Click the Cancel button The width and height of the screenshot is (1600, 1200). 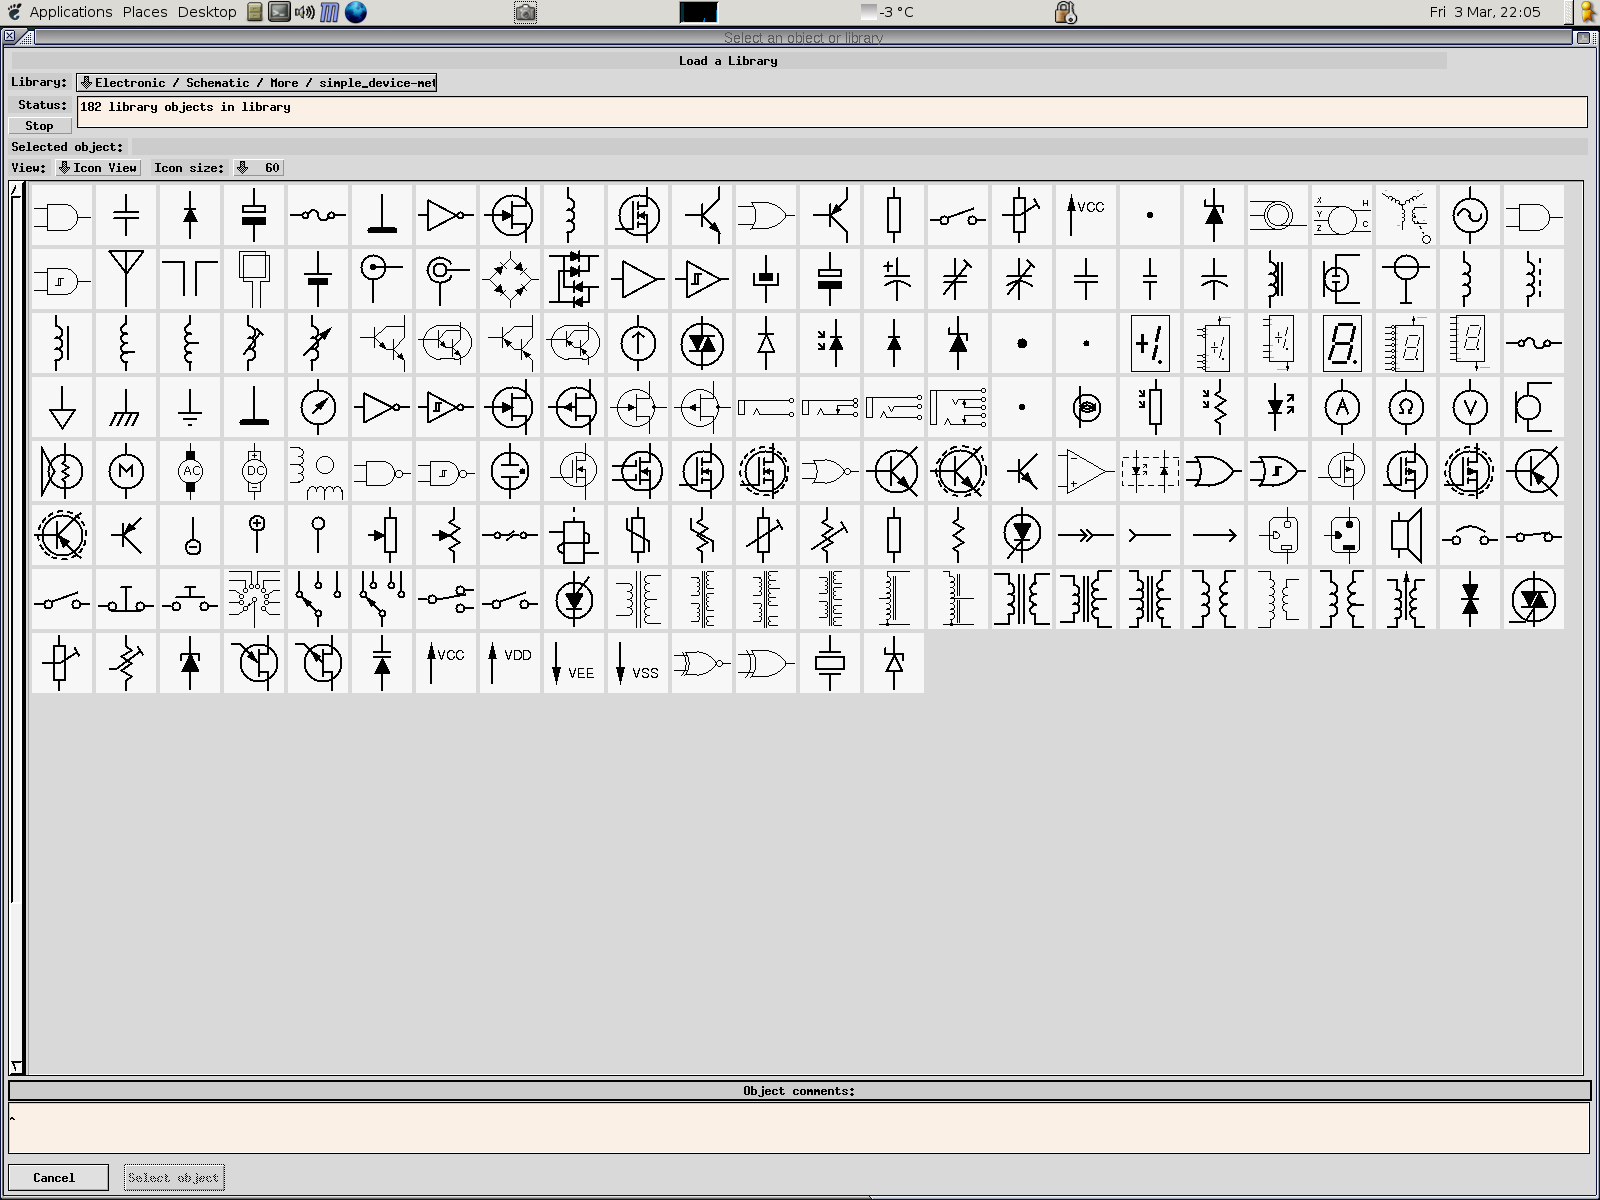click(56, 1178)
